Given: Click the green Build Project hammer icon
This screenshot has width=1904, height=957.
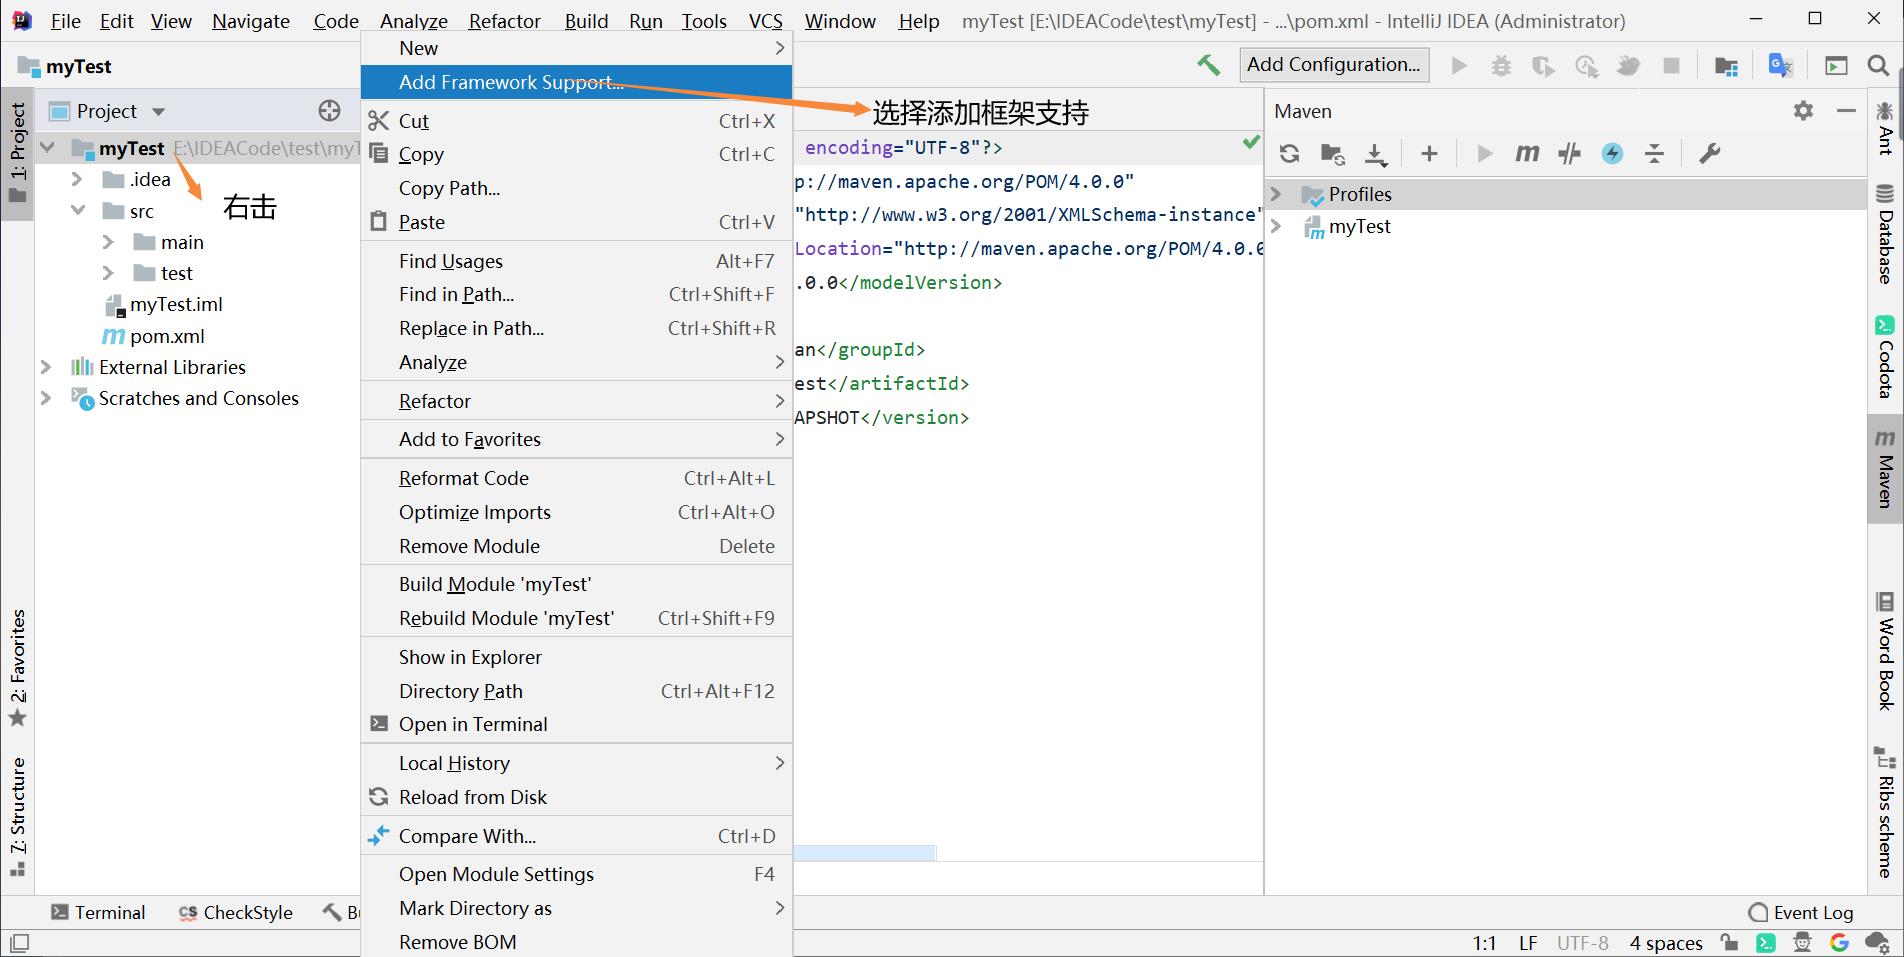Looking at the screenshot, I should (1208, 66).
